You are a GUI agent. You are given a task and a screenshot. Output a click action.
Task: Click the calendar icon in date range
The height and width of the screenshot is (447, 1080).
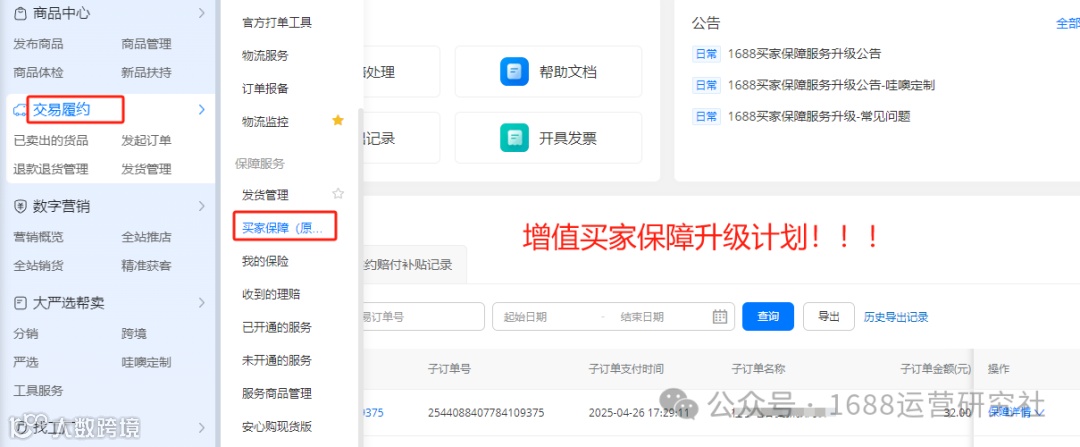tap(719, 317)
